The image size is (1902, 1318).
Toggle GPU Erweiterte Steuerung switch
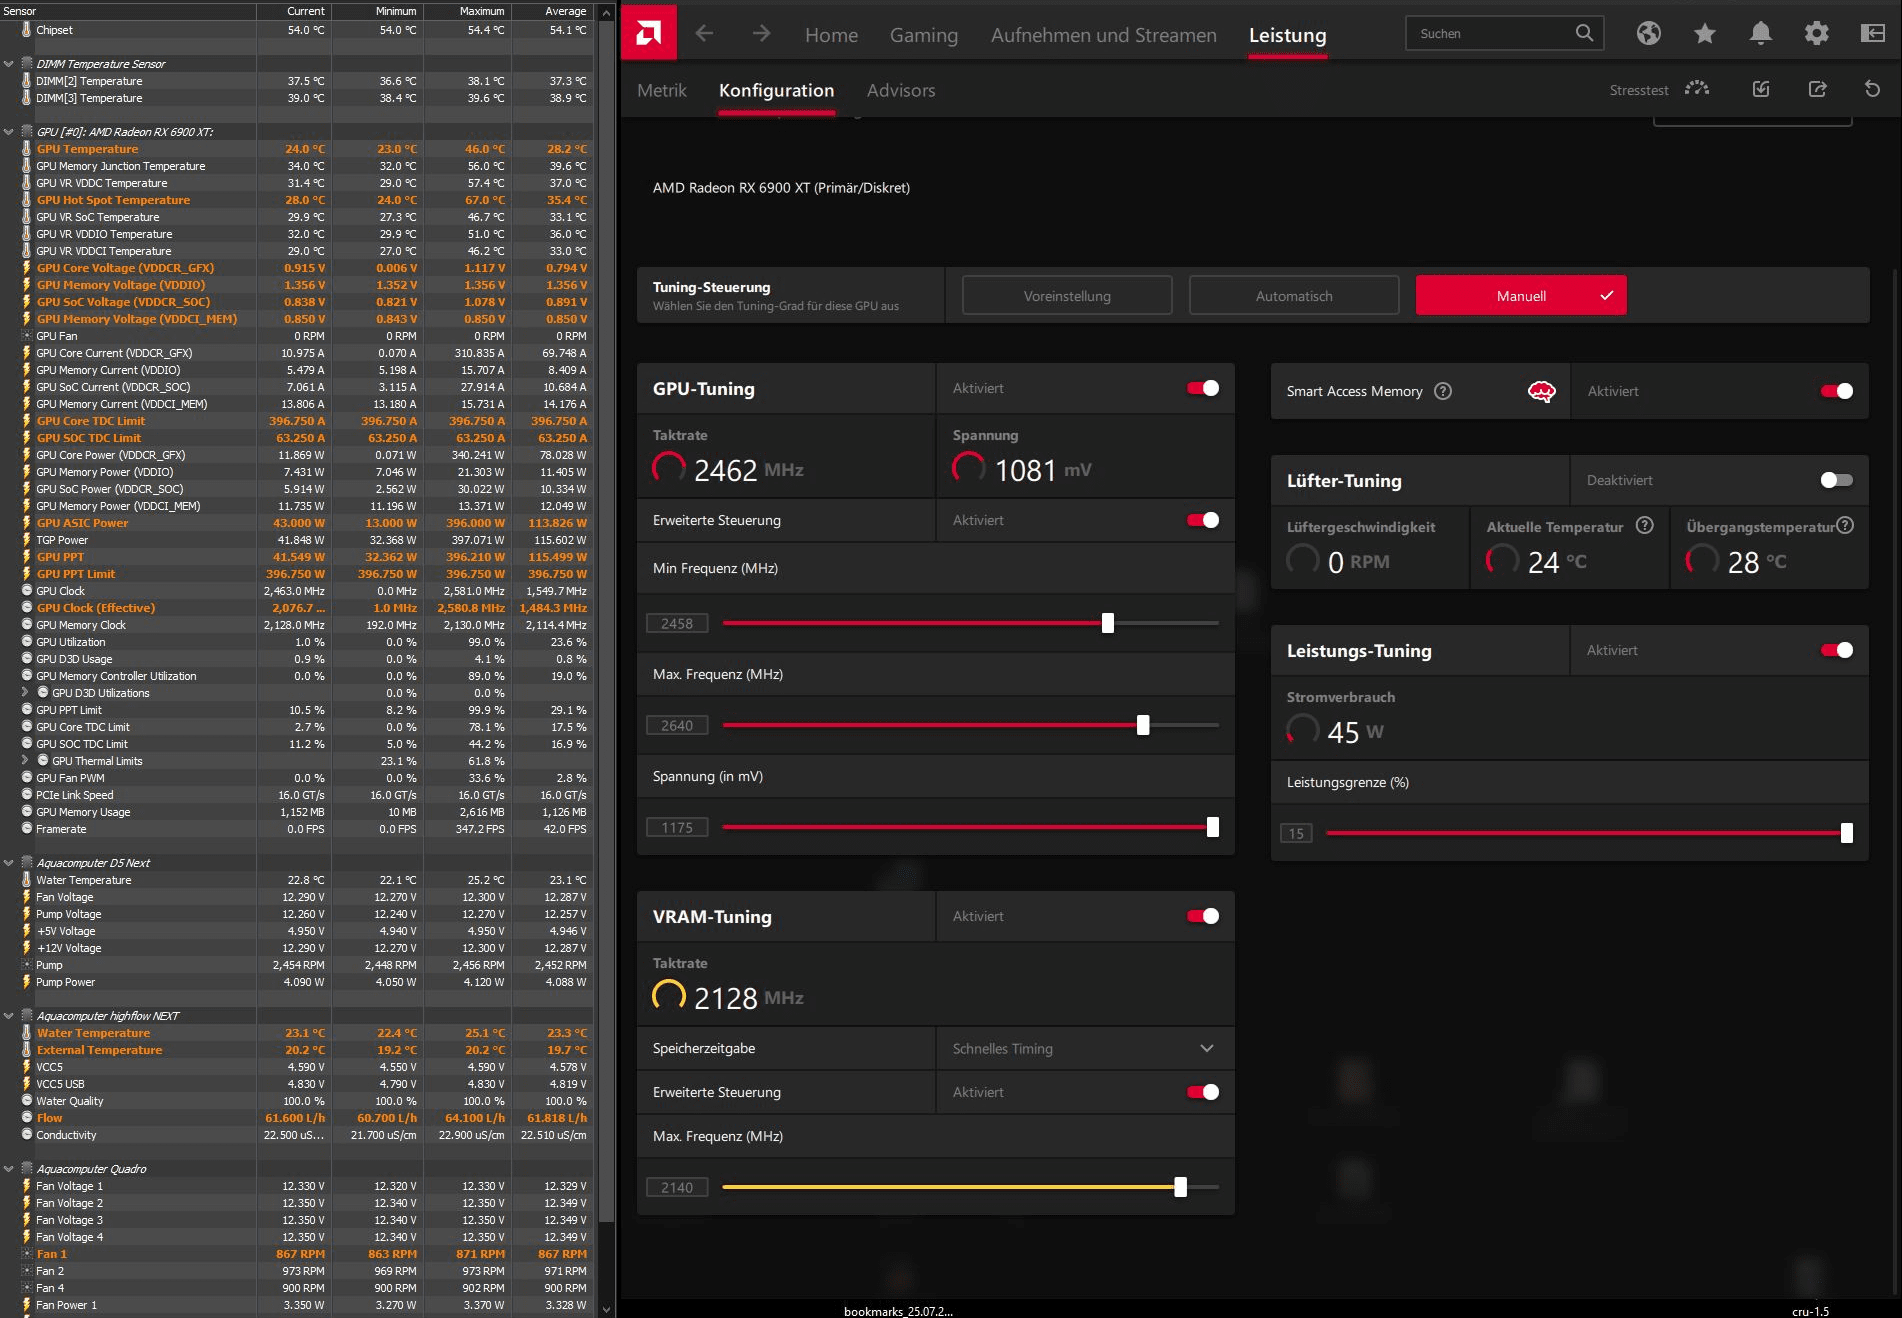(x=1203, y=520)
